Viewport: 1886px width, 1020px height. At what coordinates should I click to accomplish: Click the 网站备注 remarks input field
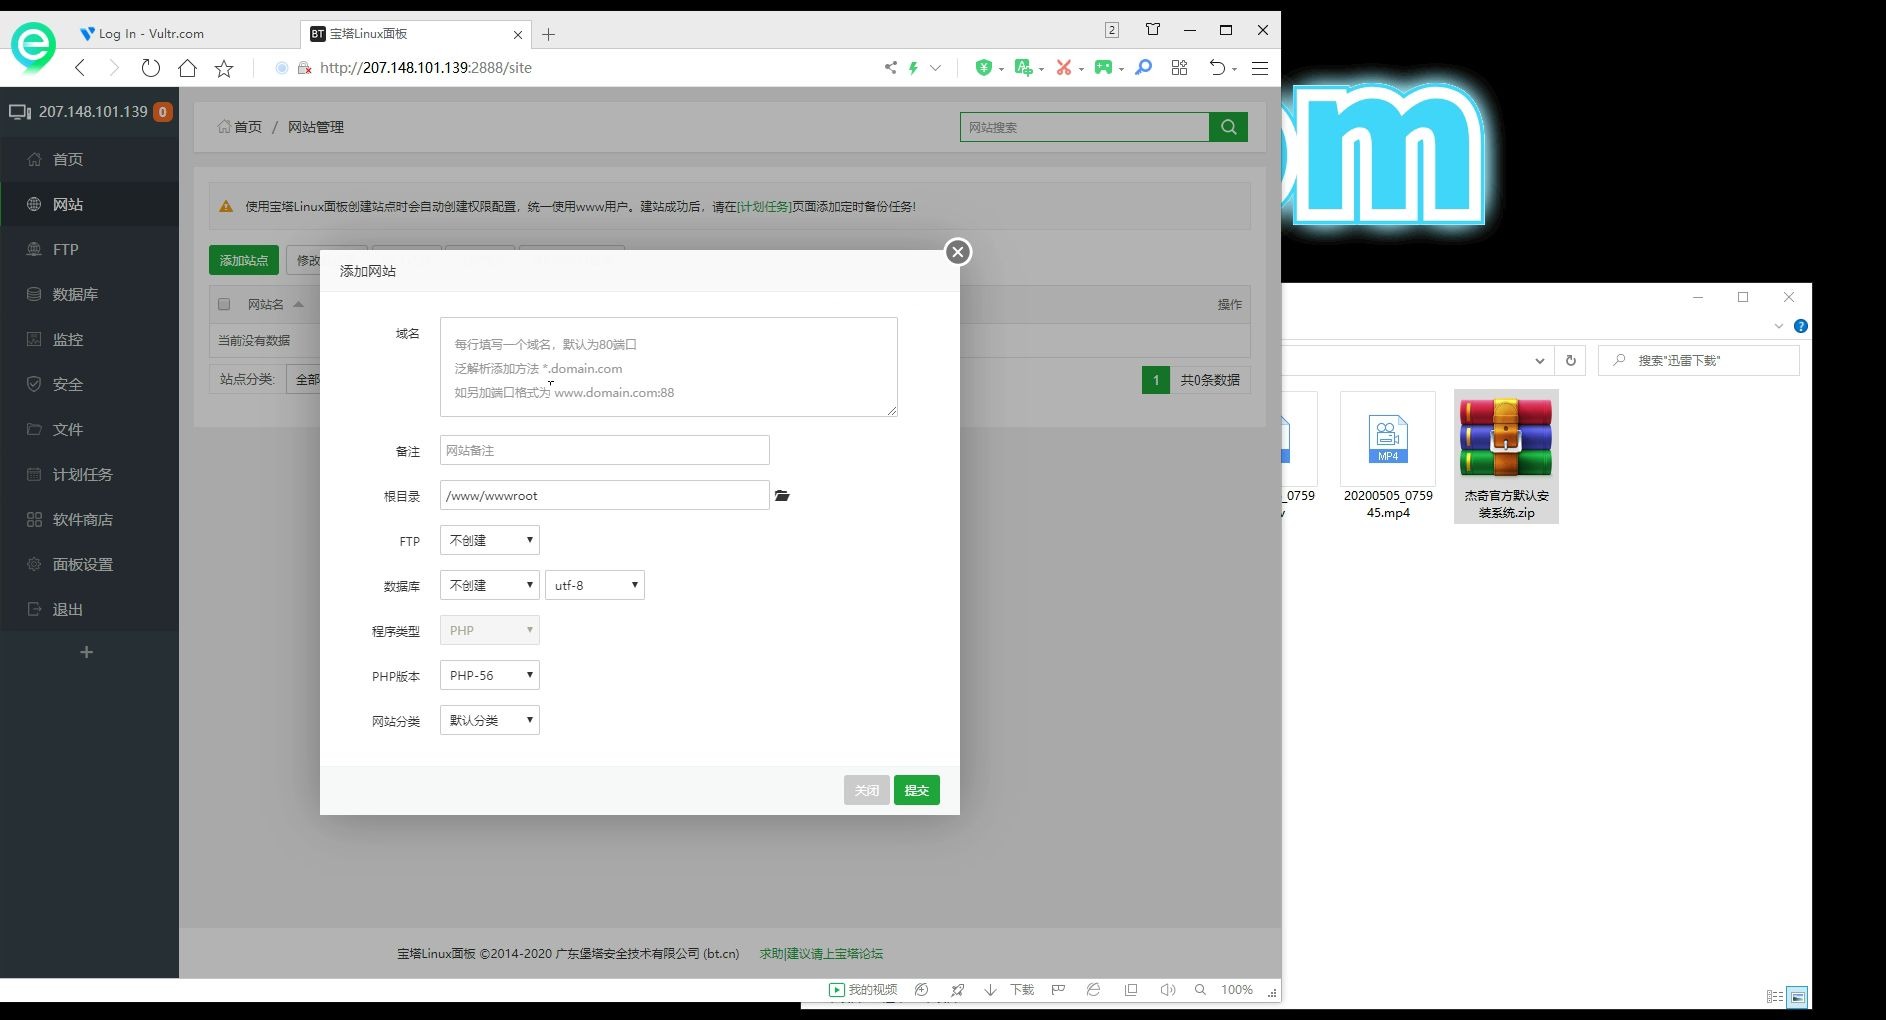[x=605, y=450]
